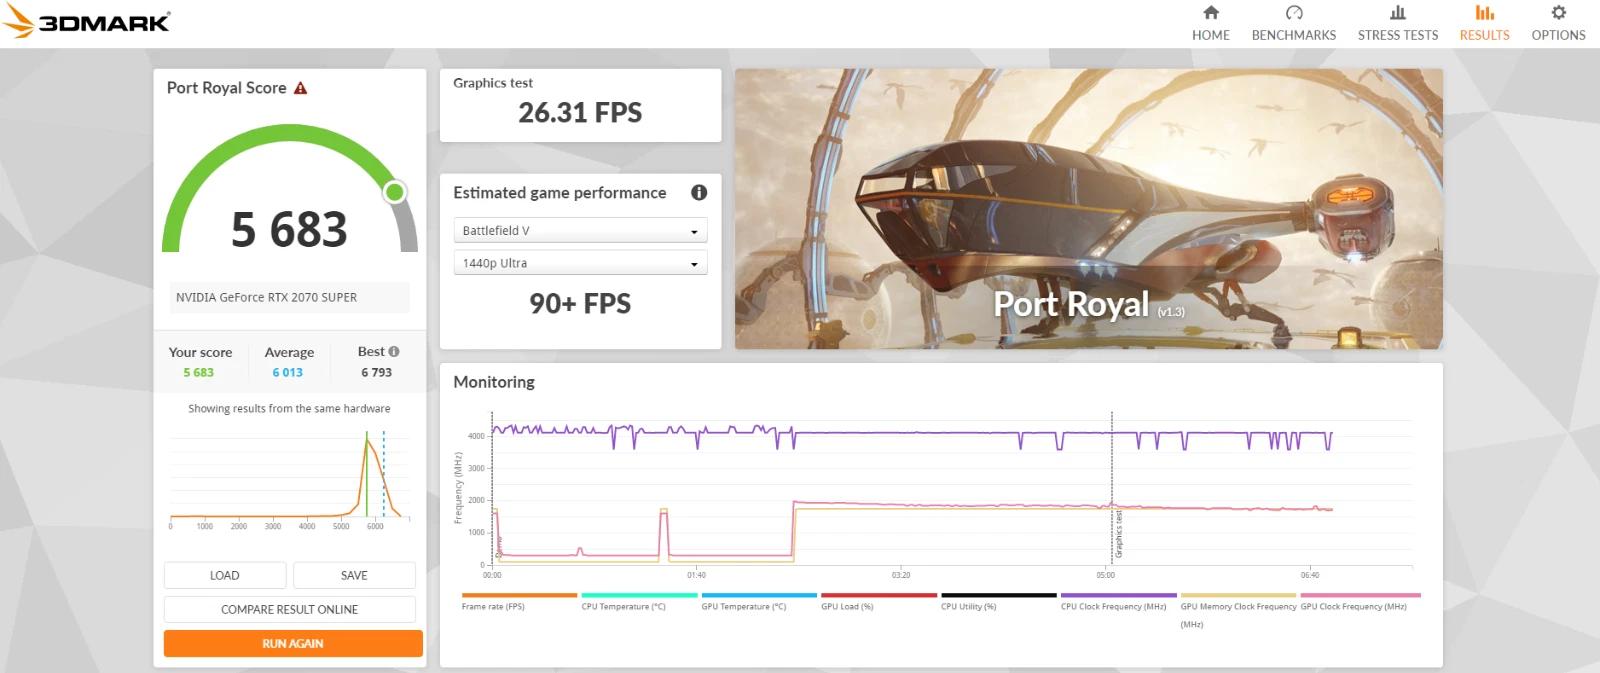Select the Results bars icon
Viewport: 1600px width, 673px height.
1485,12
